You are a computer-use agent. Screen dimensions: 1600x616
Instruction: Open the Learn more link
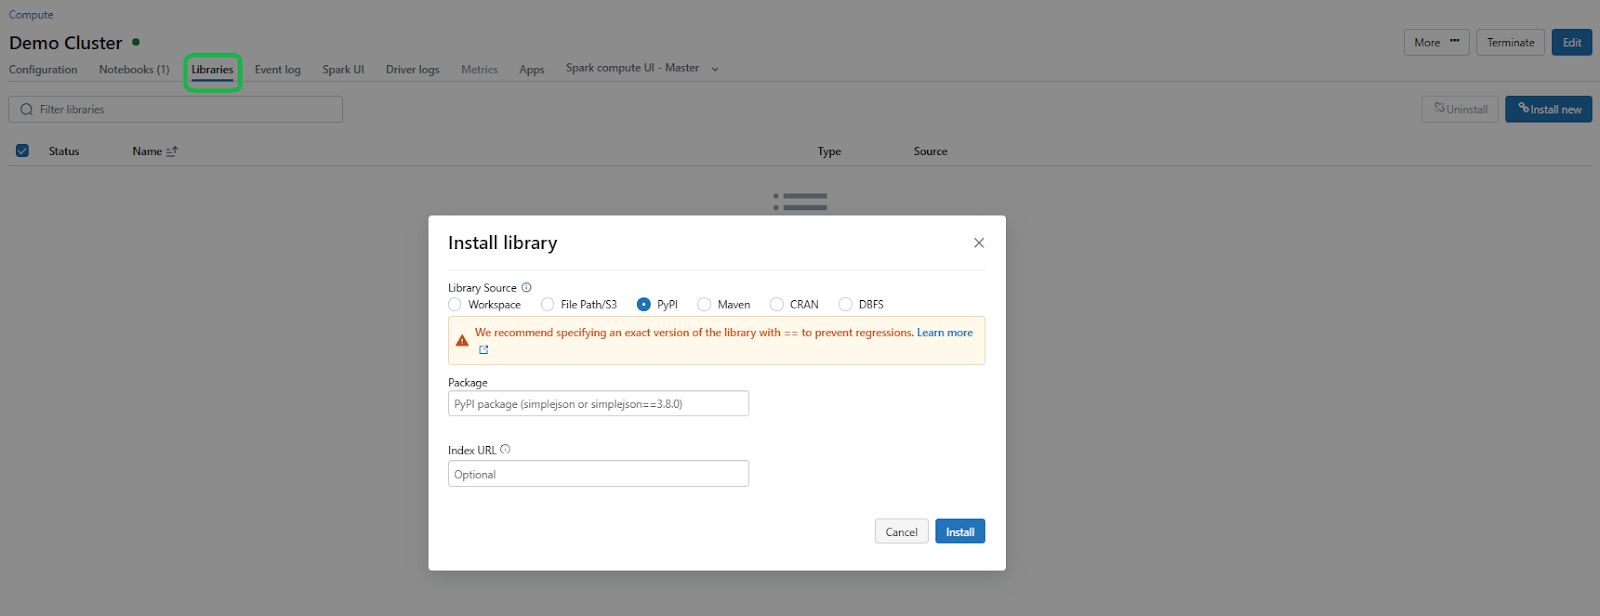pos(944,333)
